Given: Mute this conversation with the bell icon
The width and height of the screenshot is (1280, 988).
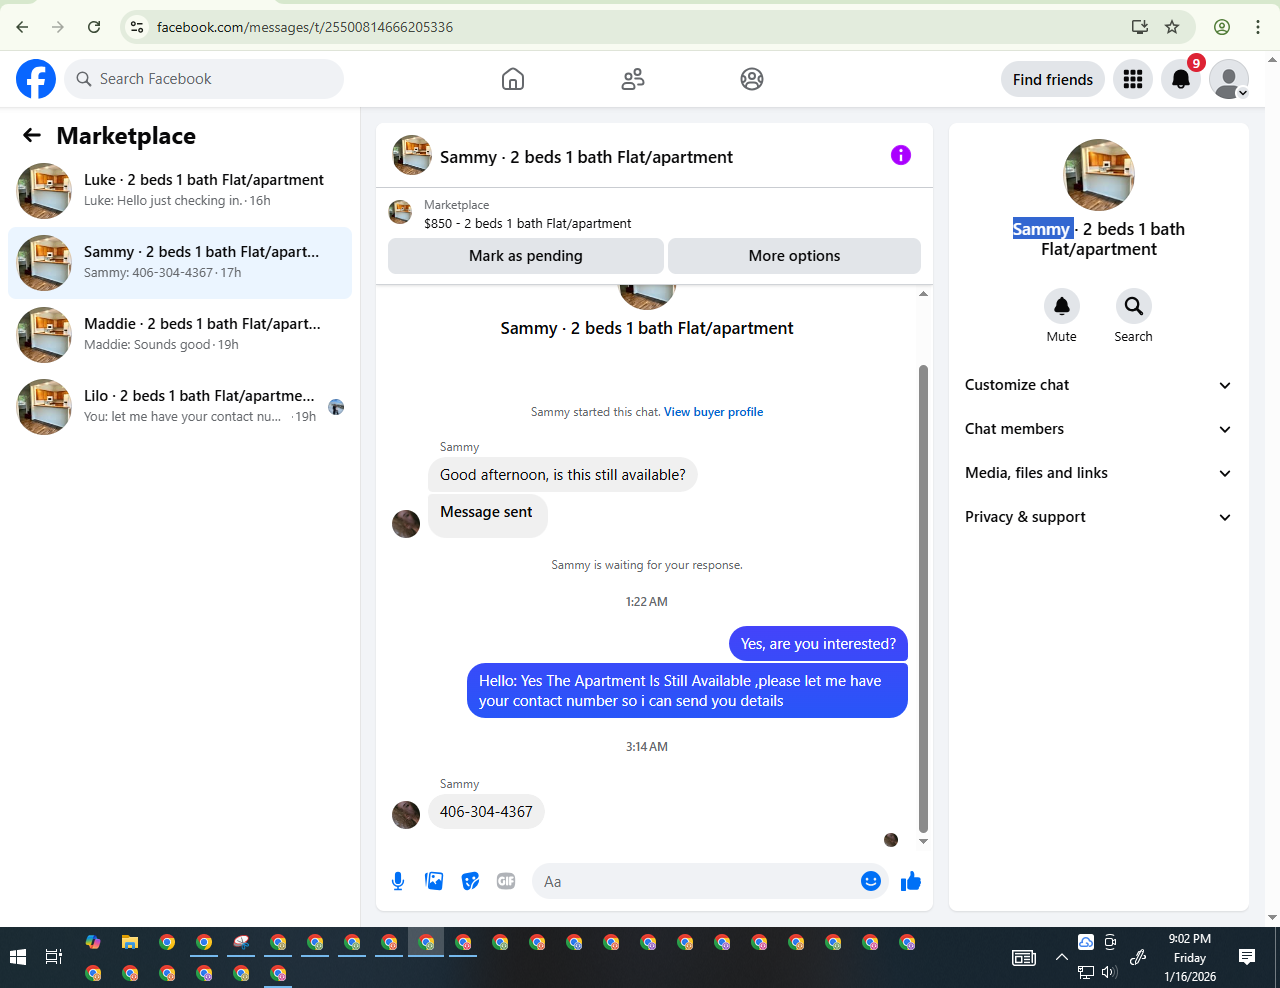Looking at the screenshot, I should 1062,306.
